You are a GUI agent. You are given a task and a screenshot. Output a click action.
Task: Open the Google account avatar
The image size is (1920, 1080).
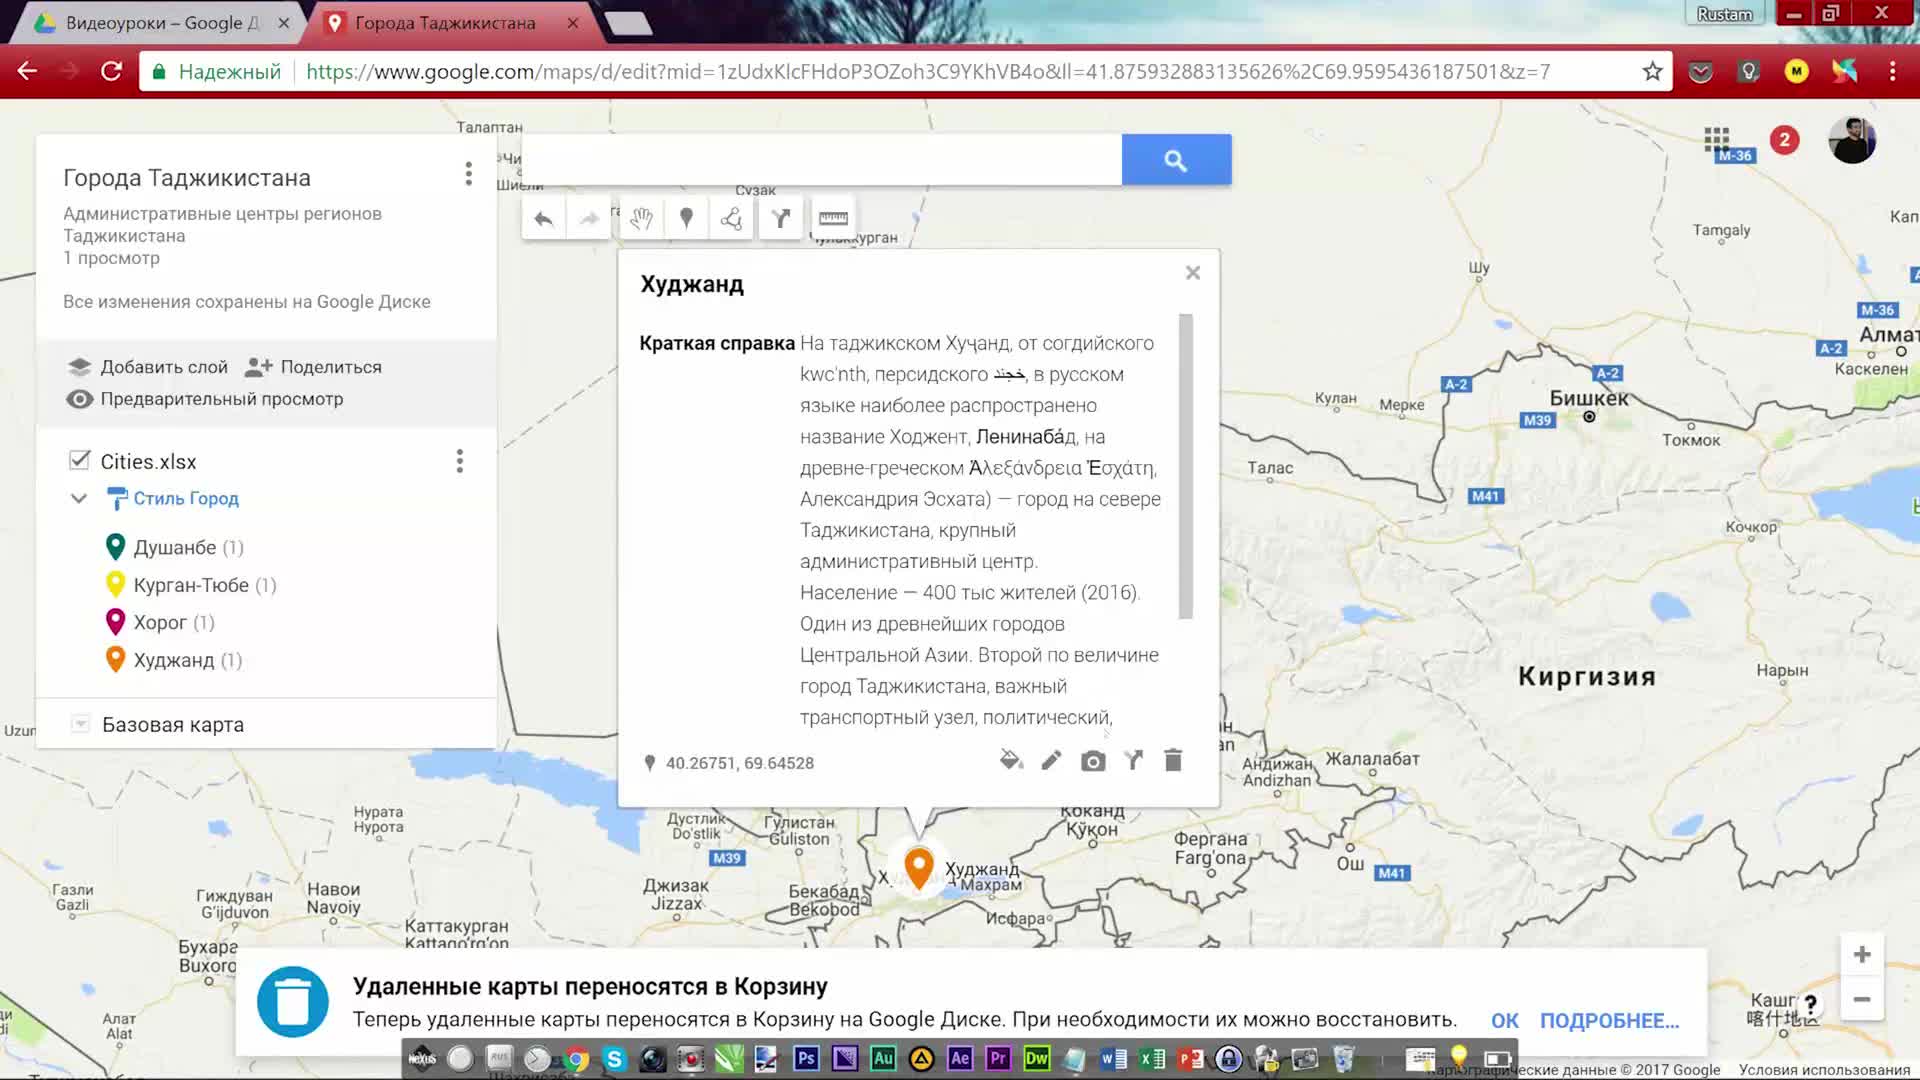(1852, 140)
